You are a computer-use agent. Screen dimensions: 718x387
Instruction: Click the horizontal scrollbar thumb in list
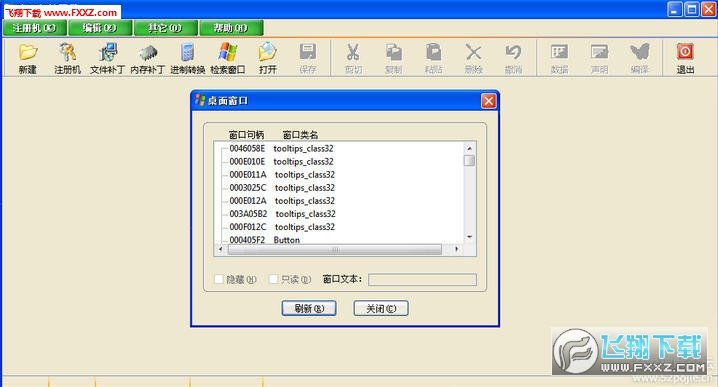(335, 250)
